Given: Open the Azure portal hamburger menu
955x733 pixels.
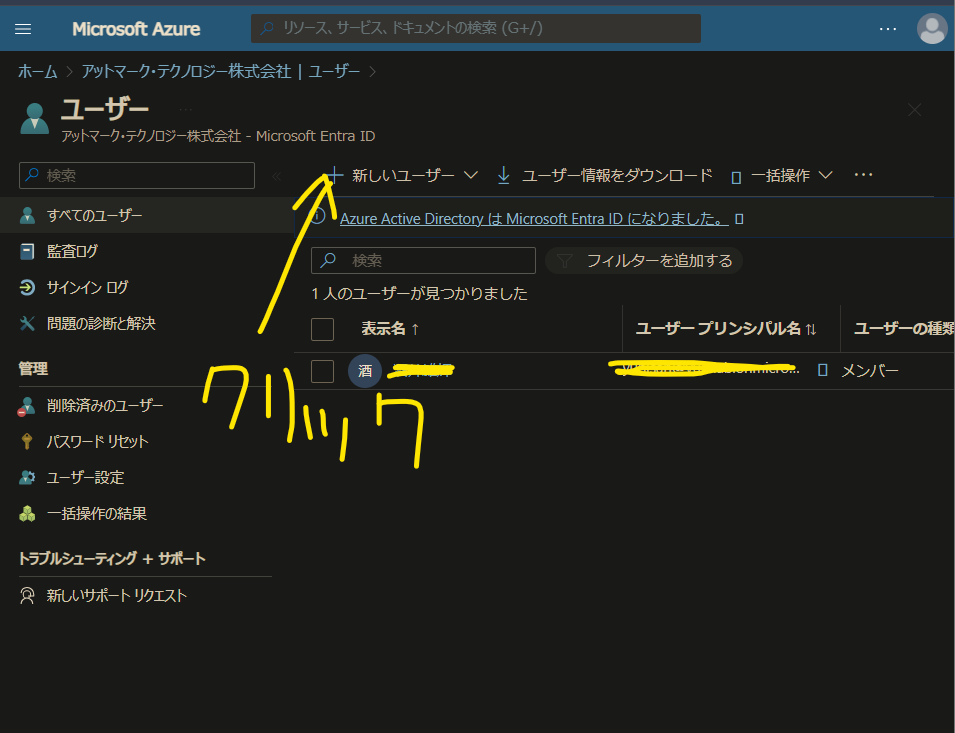Looking at the screenshot, I should [x=22, y=28].
